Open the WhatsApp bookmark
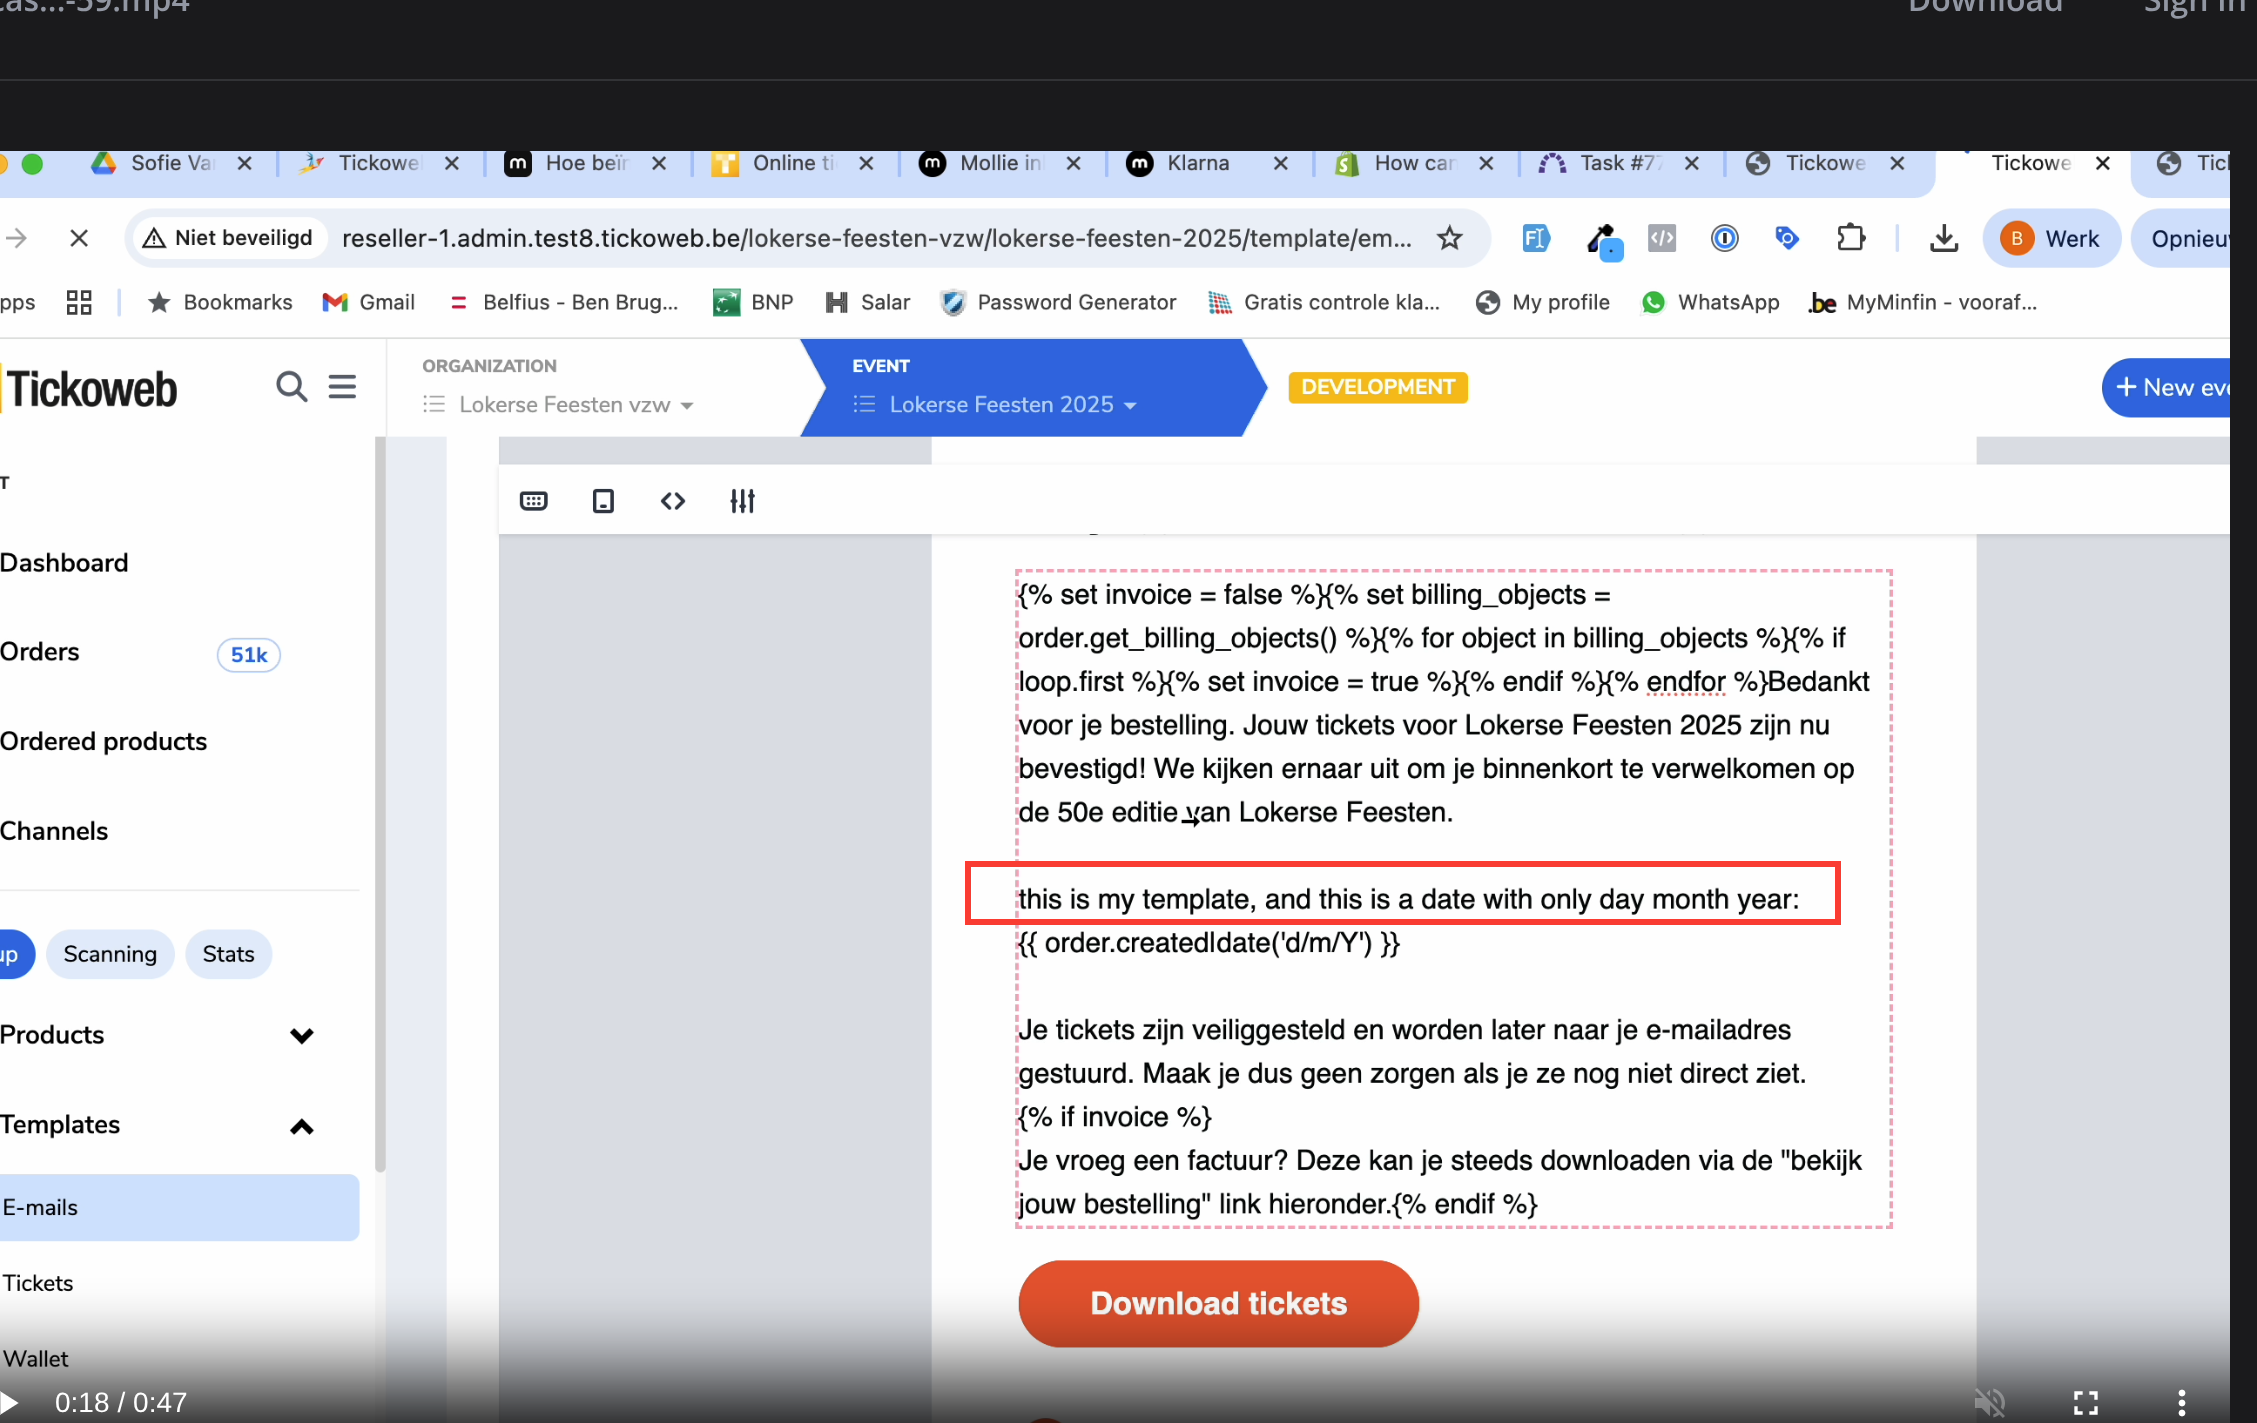Screen dimensions: 2257x1423 pos(1711,302)
